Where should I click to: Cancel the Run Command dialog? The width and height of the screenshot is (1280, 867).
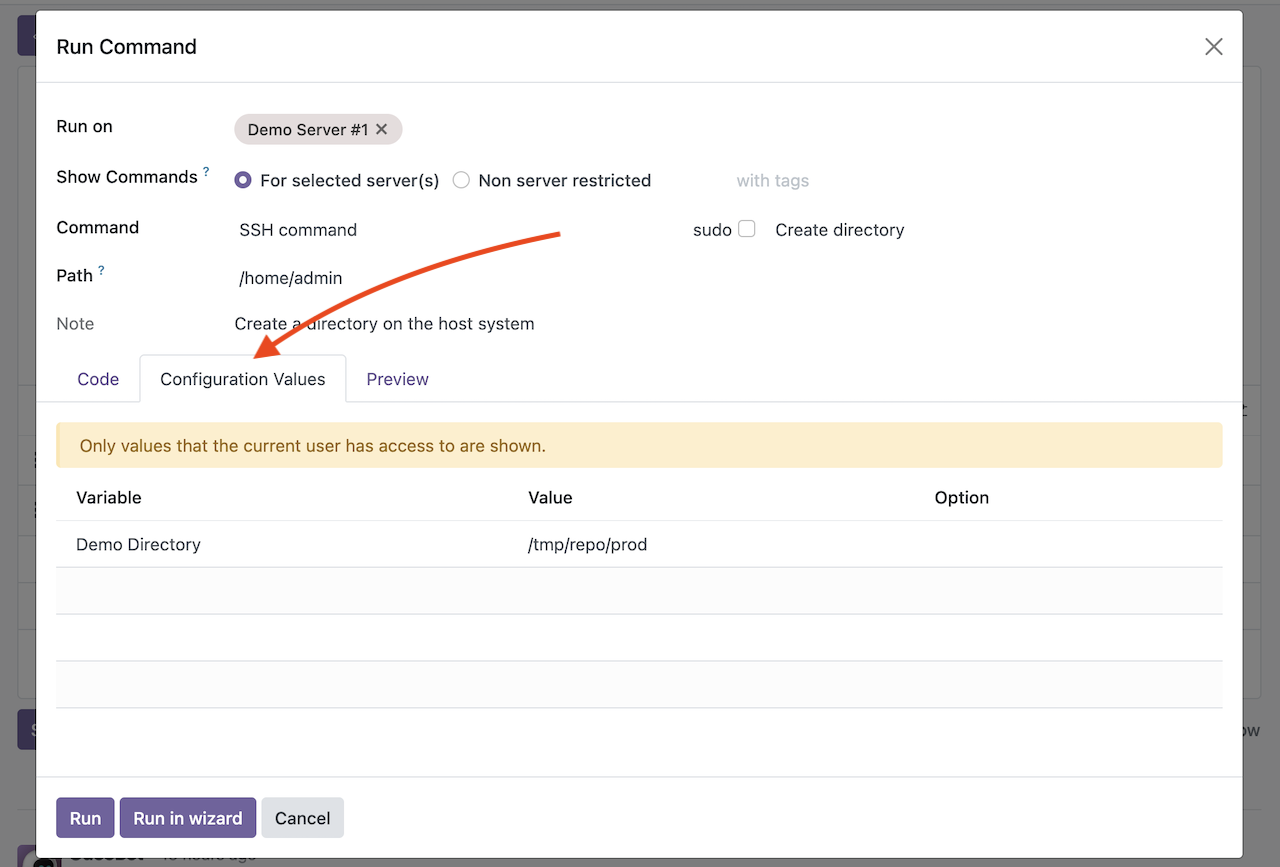(x=302, y=817)
